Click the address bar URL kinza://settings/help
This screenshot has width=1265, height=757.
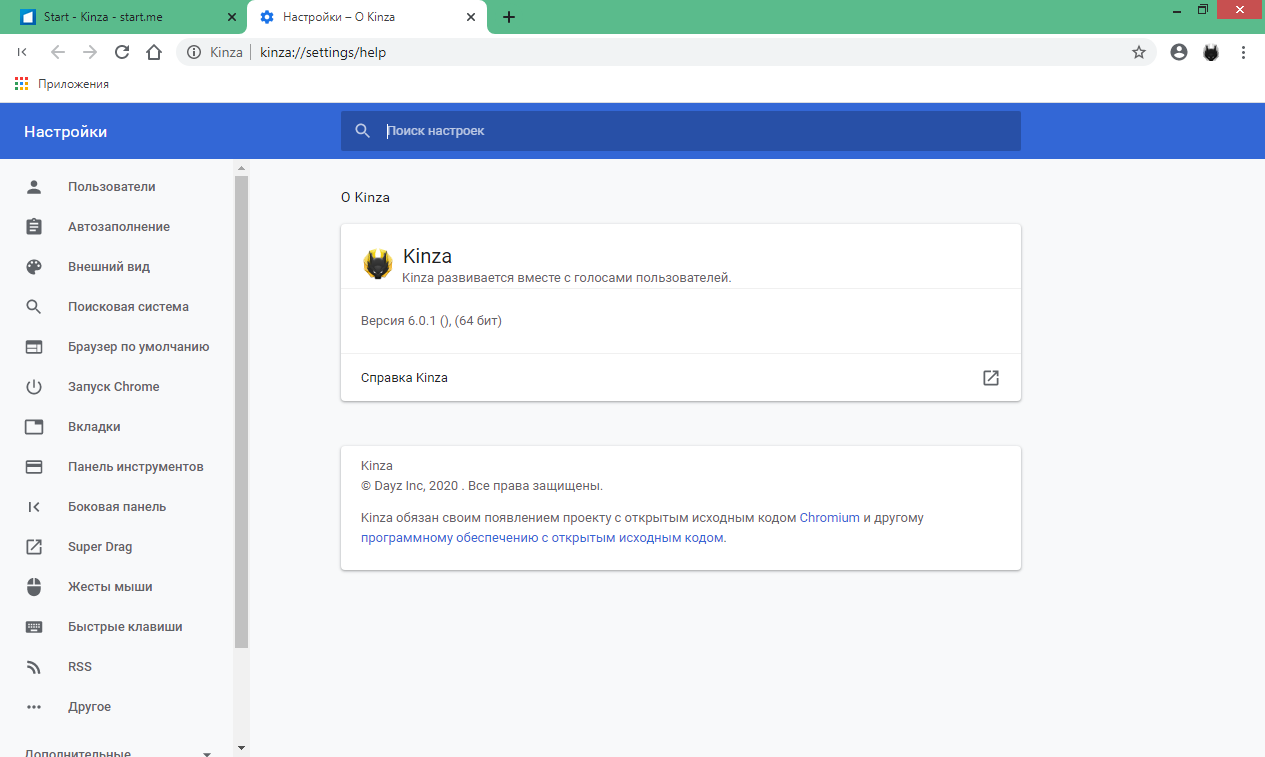pyautogui.click(x=322, y=52)
